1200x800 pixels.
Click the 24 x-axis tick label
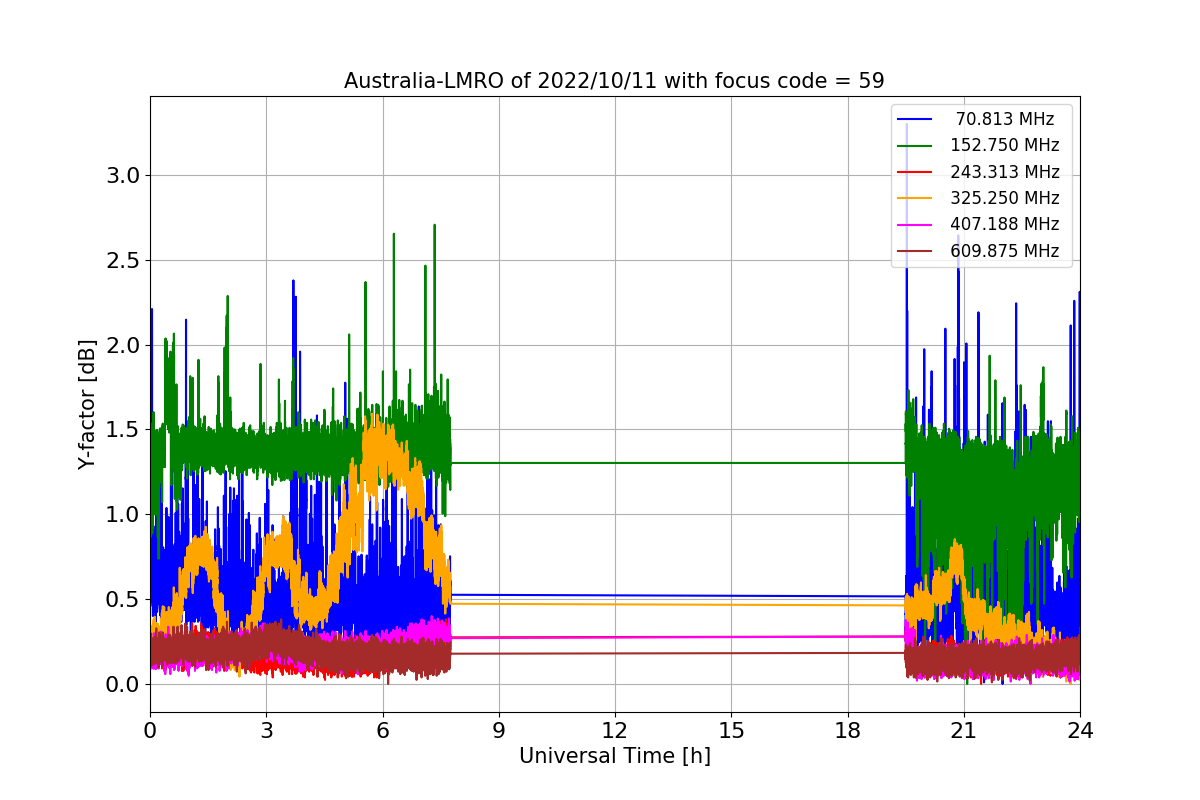(1079, 731)
